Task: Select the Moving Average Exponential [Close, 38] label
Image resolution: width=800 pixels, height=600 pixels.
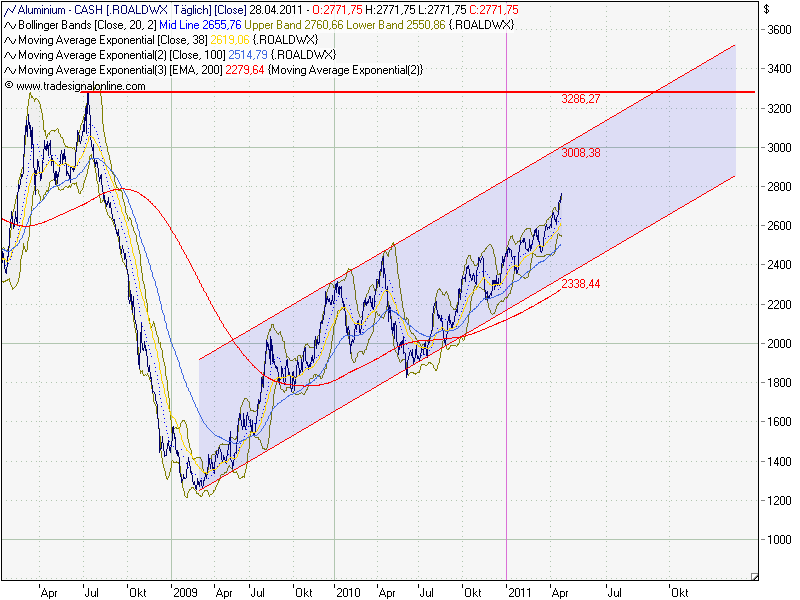Action: (113, 40)
